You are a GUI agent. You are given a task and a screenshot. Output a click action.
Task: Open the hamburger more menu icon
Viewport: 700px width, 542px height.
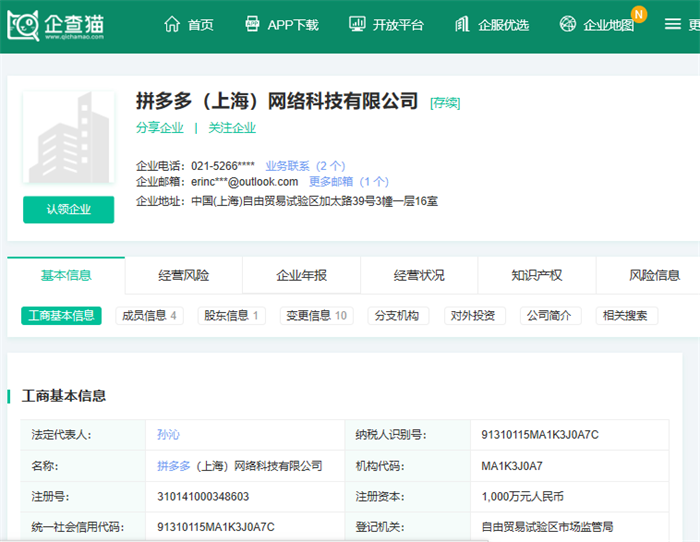[673, 24]
